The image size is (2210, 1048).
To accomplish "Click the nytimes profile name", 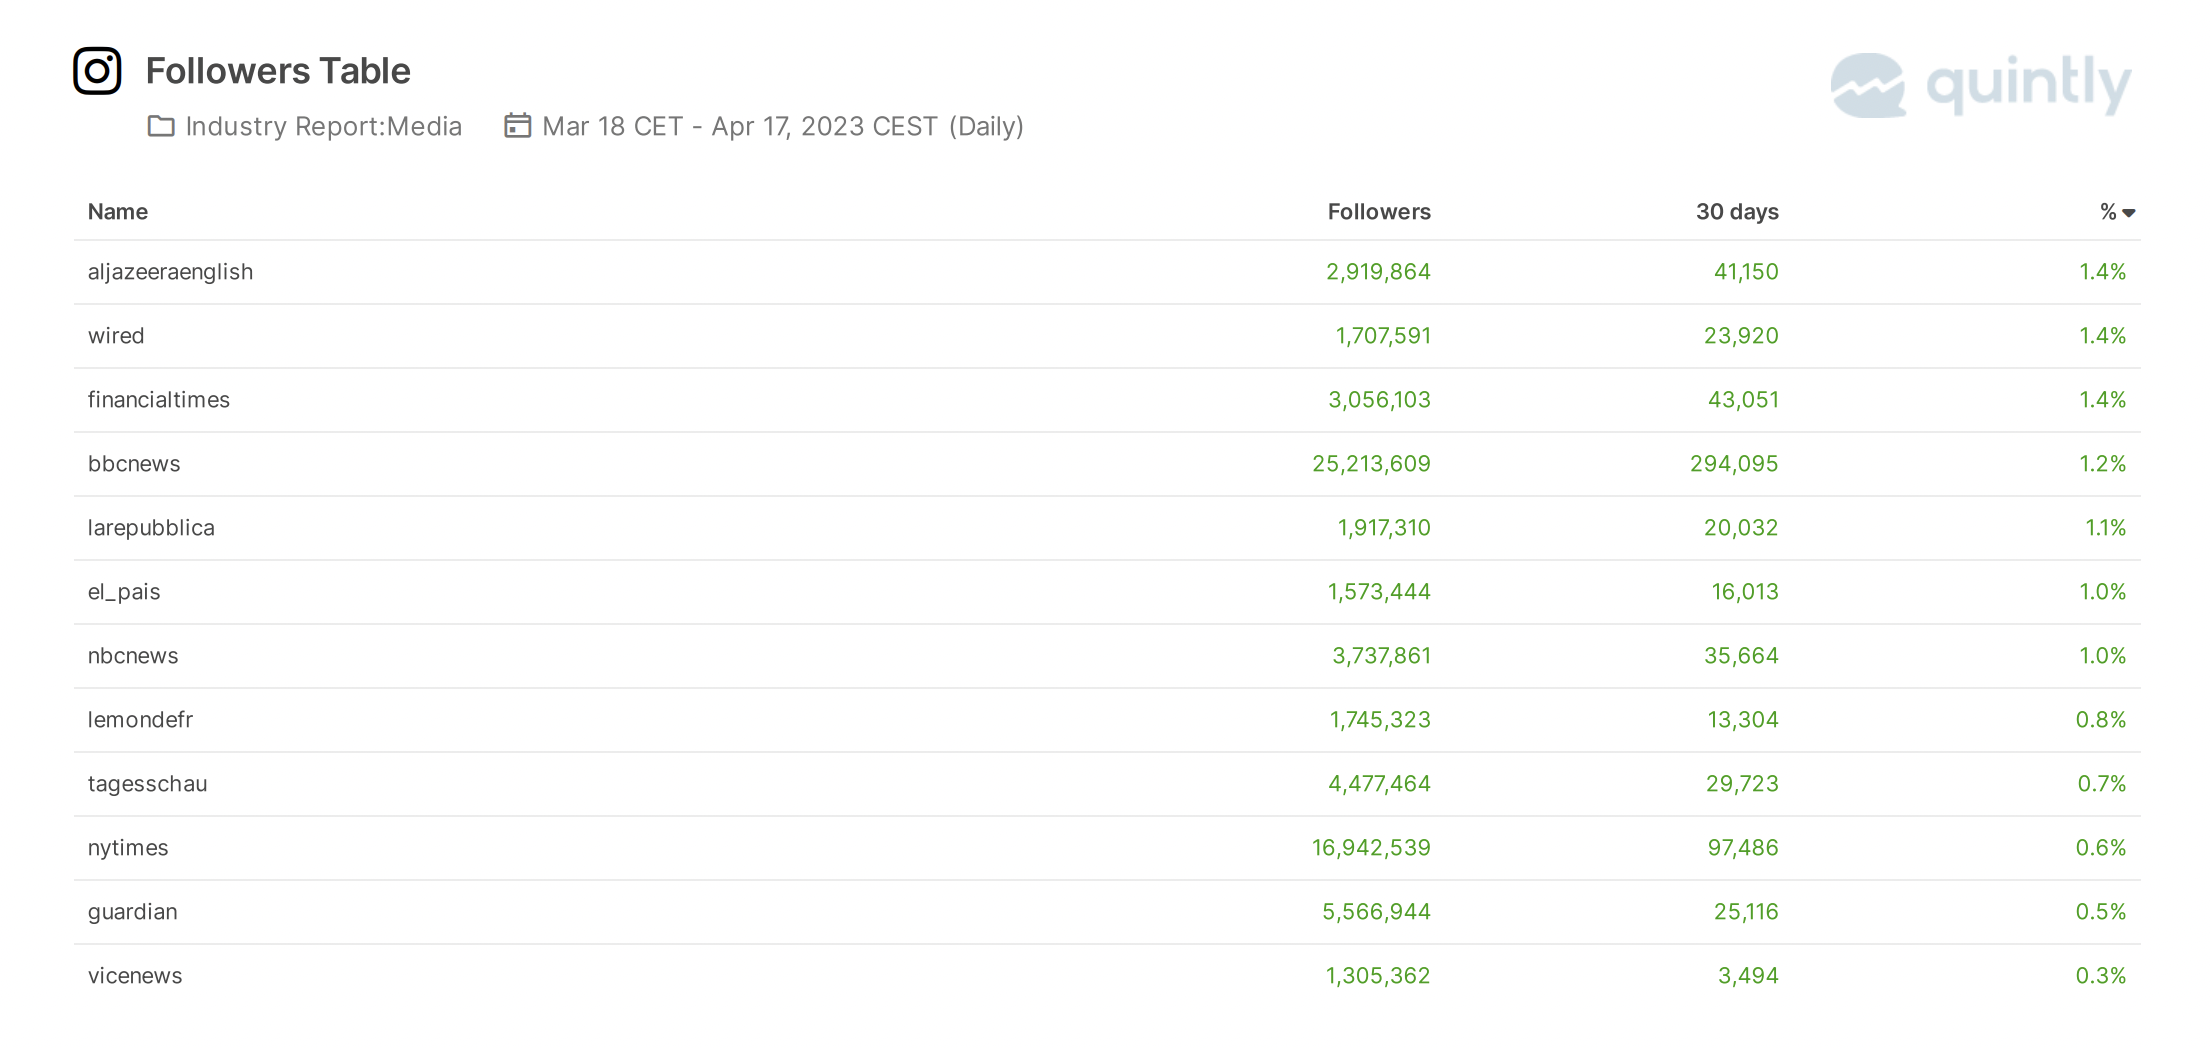I will click(x=128, y=848).
